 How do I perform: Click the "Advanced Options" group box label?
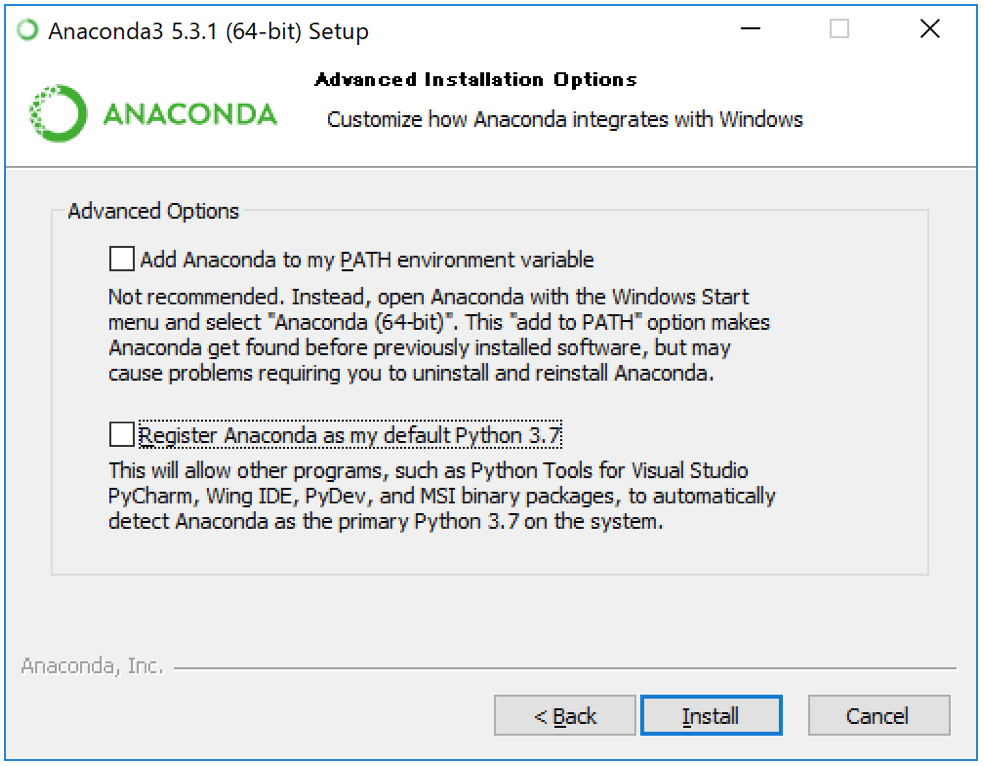click(154, 211)
